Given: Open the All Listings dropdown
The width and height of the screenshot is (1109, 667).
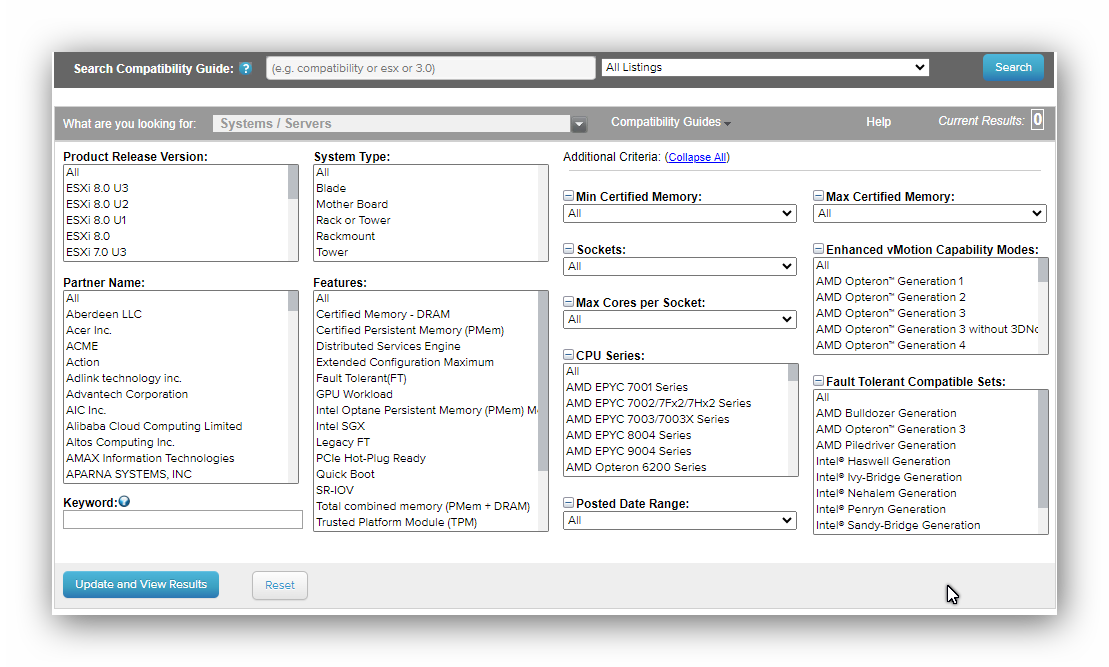Looking at the screenshot, I should pos(765,67).
